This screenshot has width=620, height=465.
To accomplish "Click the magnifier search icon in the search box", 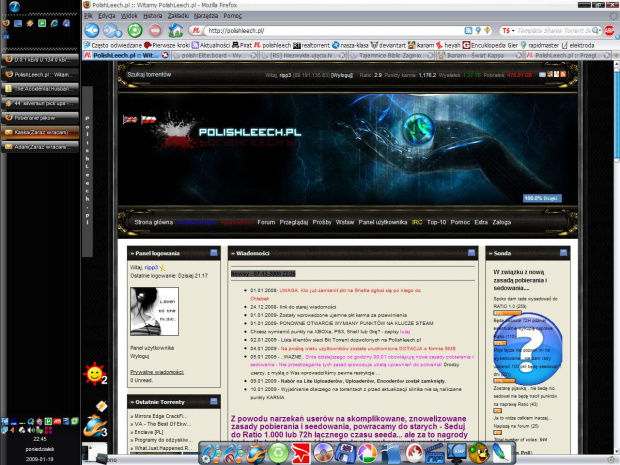I will pyautogui.click(x=595, y=30).
